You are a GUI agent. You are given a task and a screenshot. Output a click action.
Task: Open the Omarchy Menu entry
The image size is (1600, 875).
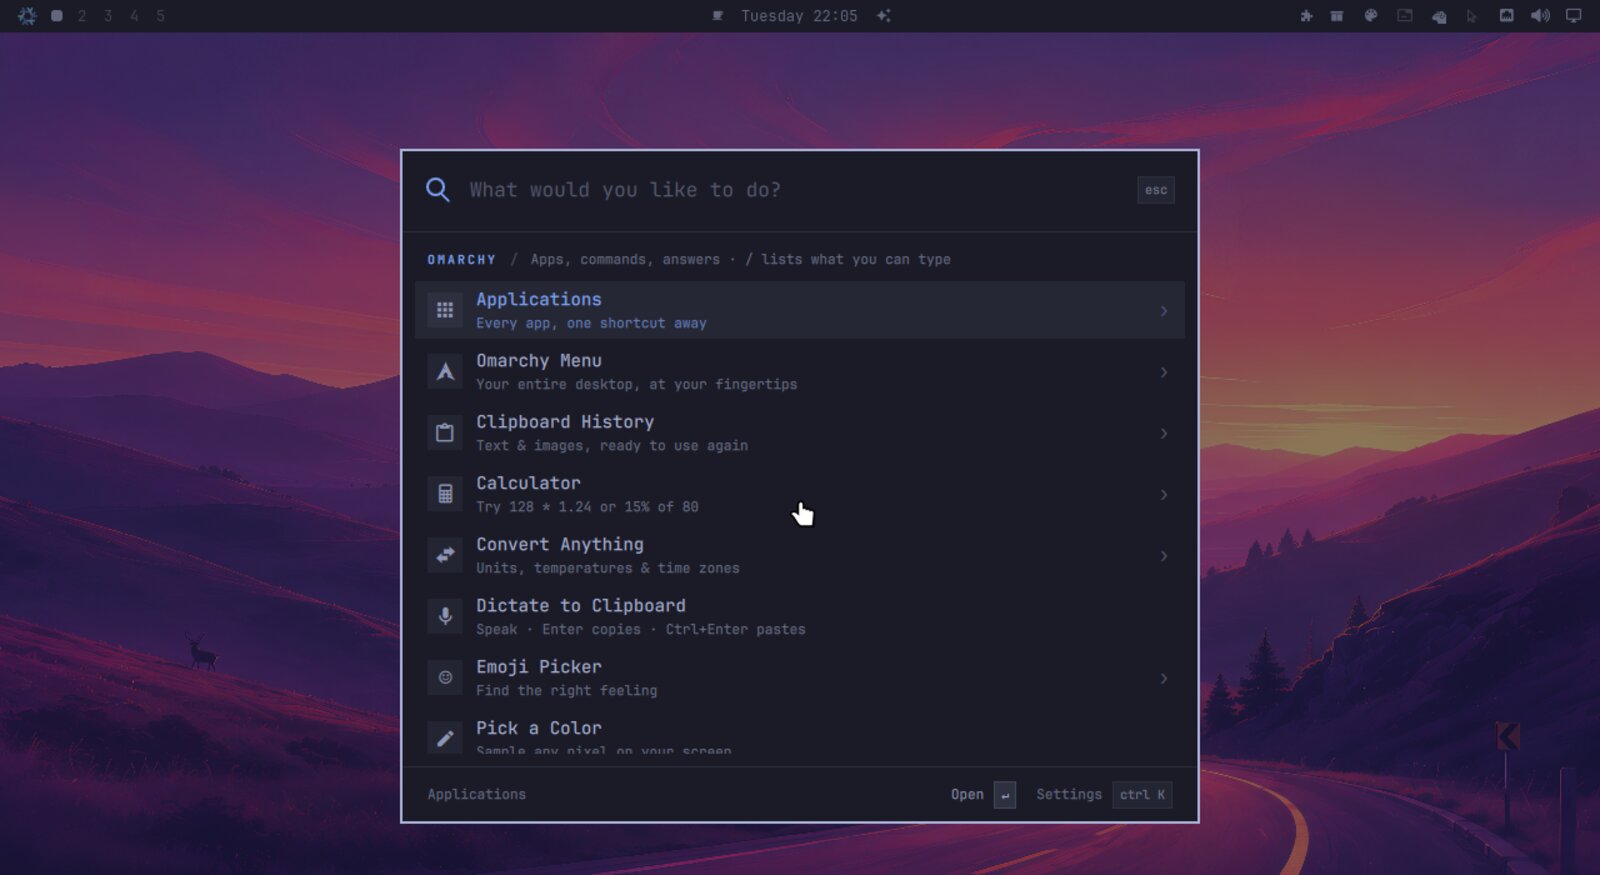[x=799, y=371]
